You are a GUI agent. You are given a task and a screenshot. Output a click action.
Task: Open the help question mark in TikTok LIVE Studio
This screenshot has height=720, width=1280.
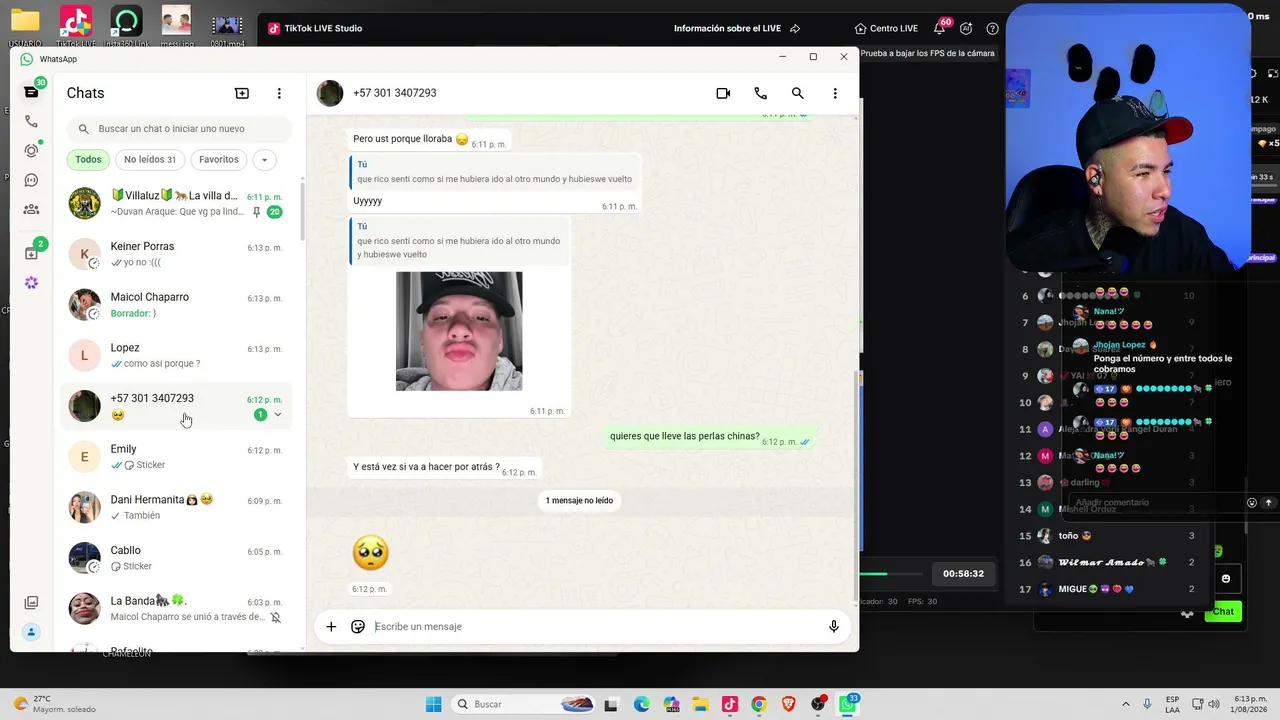pyautogui.click(x=993, y=28)
